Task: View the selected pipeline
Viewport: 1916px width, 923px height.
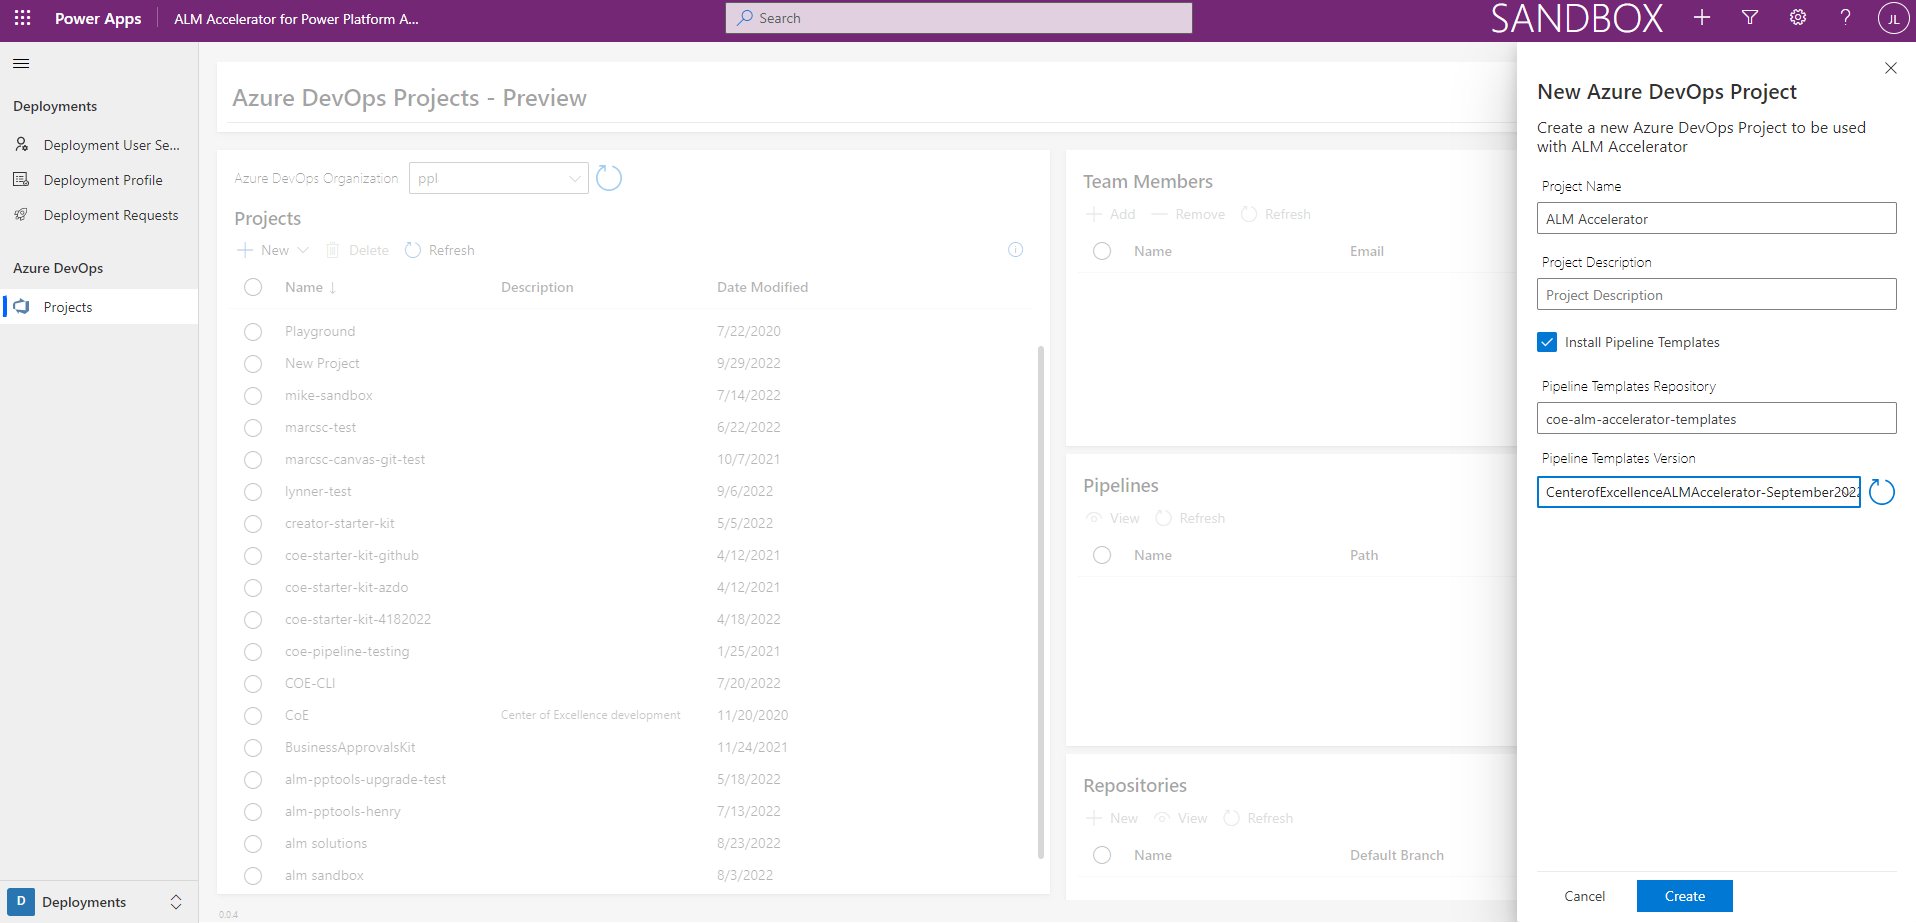Action: point(1113,518)
